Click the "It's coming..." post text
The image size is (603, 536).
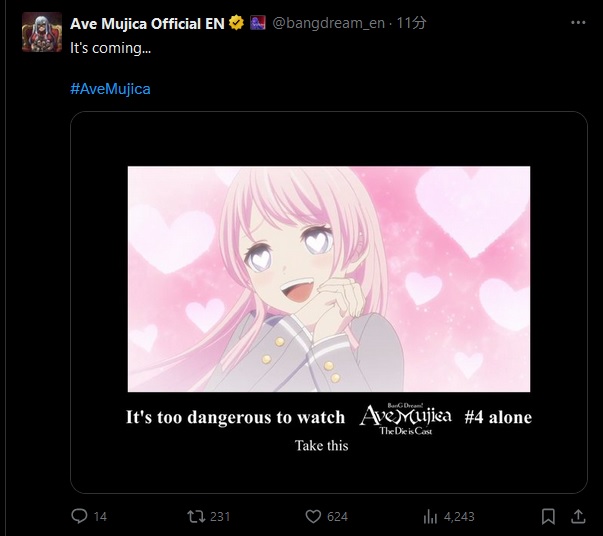pyautogui.click(x=110, y=48)
